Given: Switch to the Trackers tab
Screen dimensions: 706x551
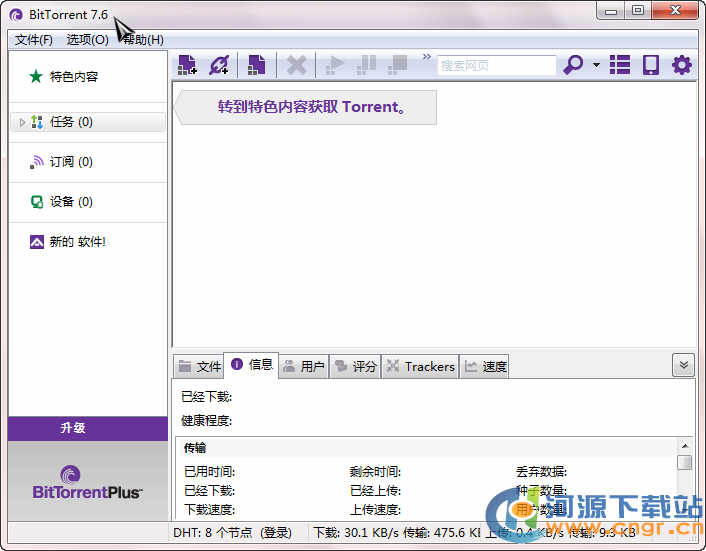Looking at the screenshot, I should click(x=420, y=367).
